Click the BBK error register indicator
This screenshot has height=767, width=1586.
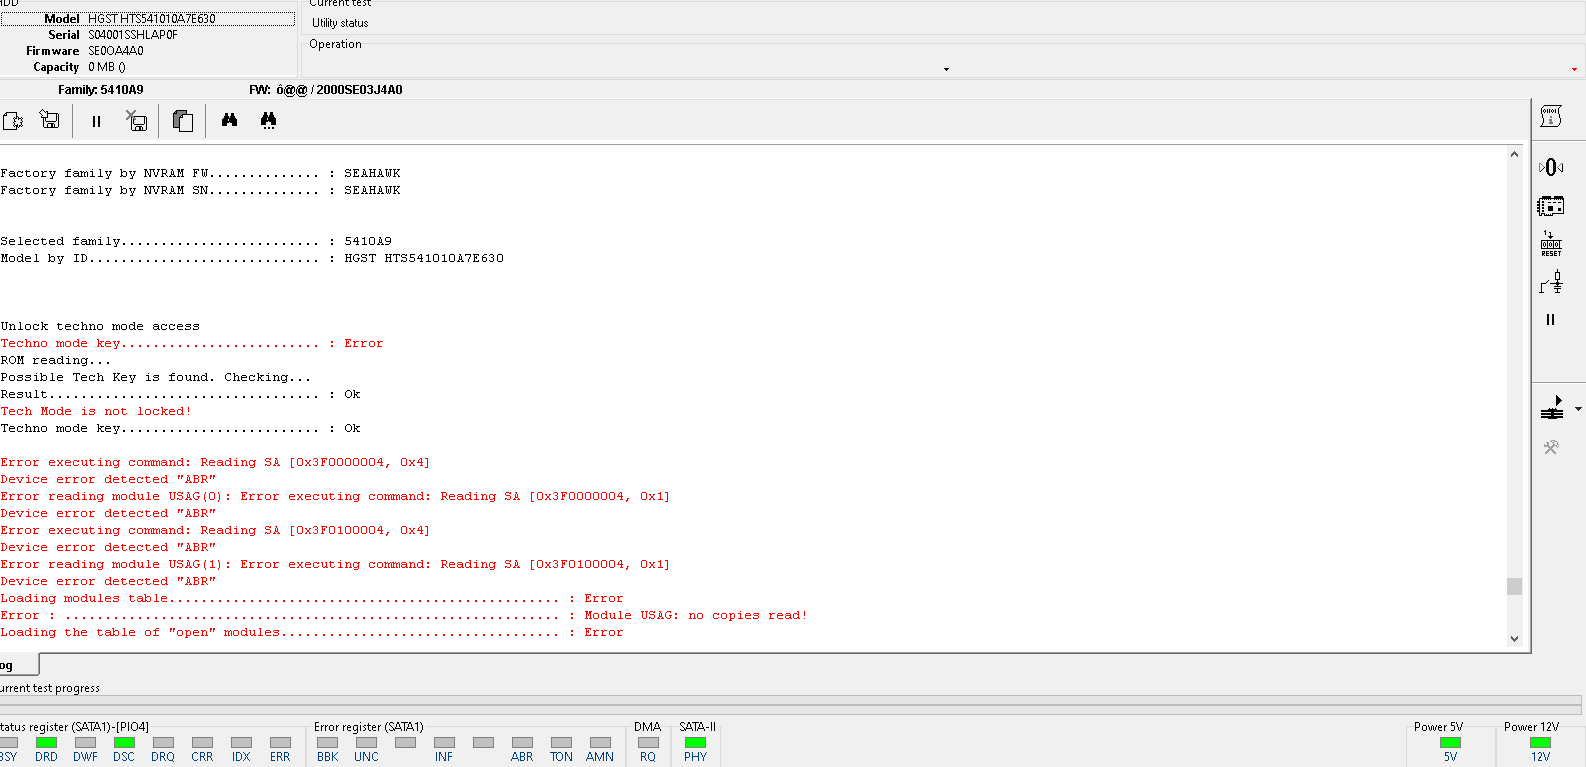pyautogui.click(x=327, y=742)
